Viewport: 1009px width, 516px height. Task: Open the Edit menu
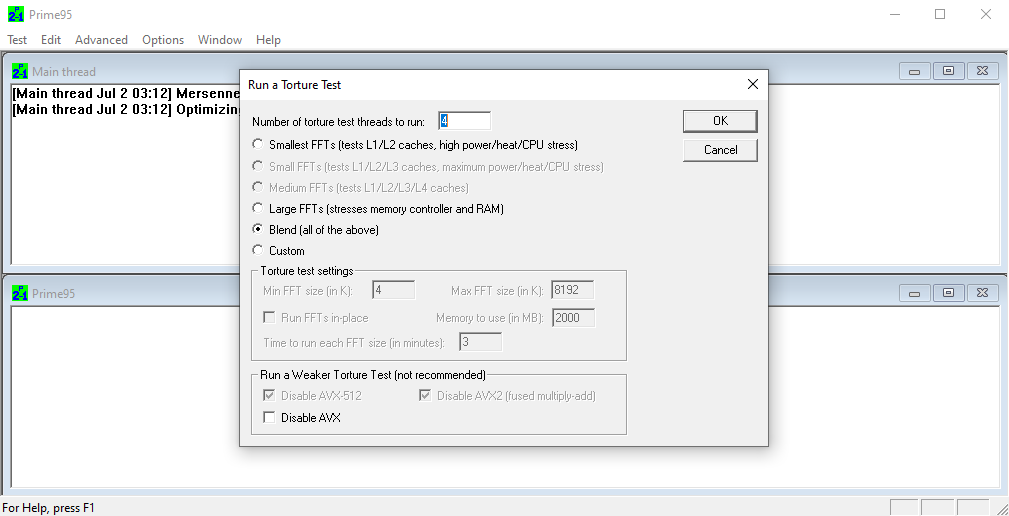[51, 40]
